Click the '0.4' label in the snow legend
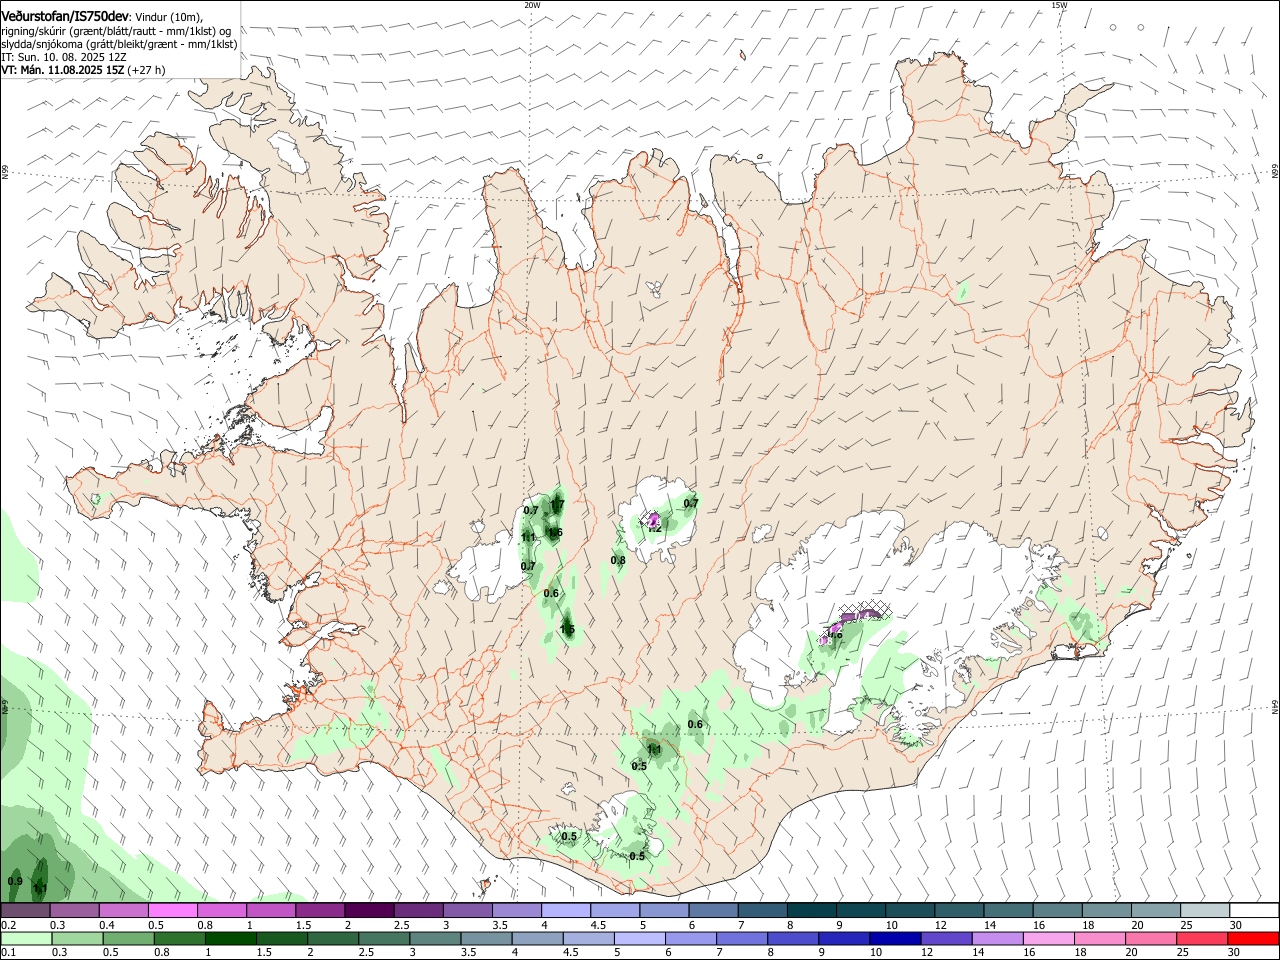The image size is (1280, 960). (106, 925)
